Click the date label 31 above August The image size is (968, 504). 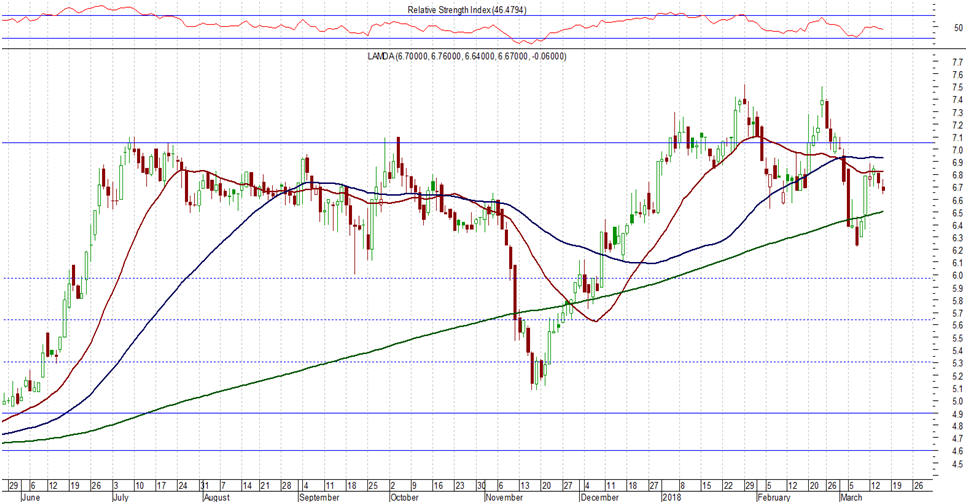205,486
